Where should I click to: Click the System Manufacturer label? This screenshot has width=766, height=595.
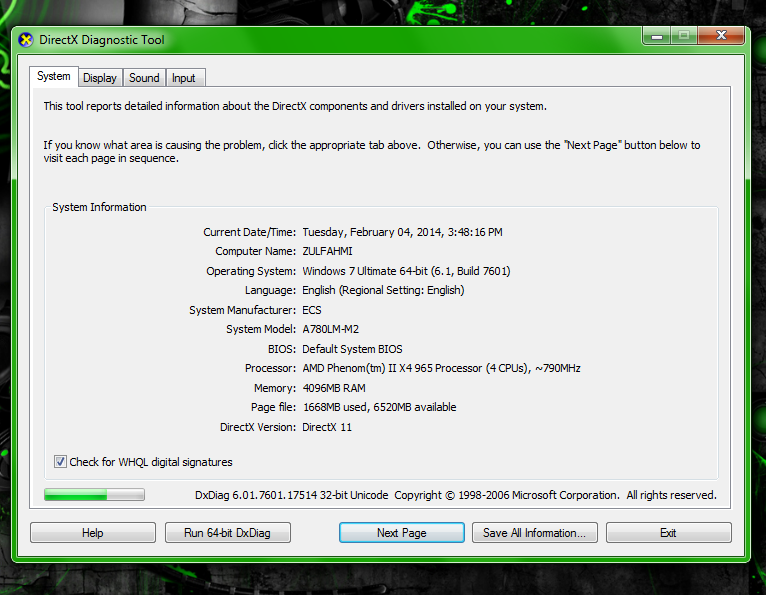pyautogui.click(x=242, y=310)
